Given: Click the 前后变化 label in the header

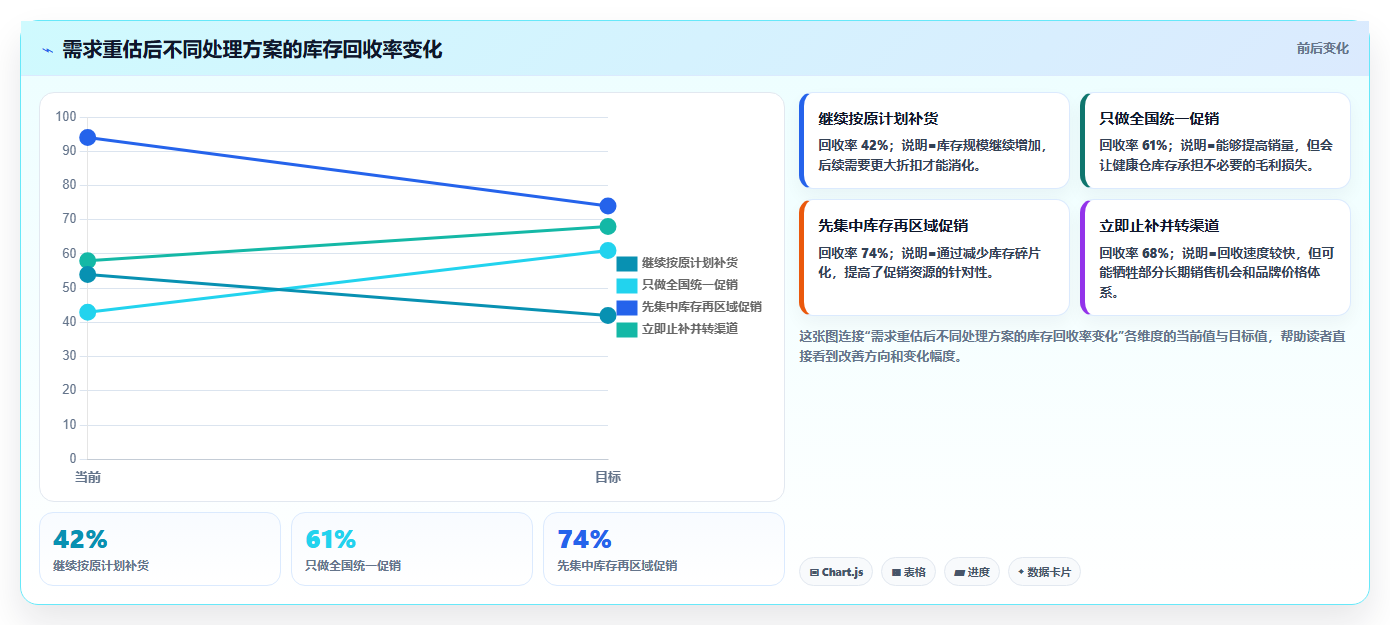Looking at the screenshot, I should pos(1322,48).
